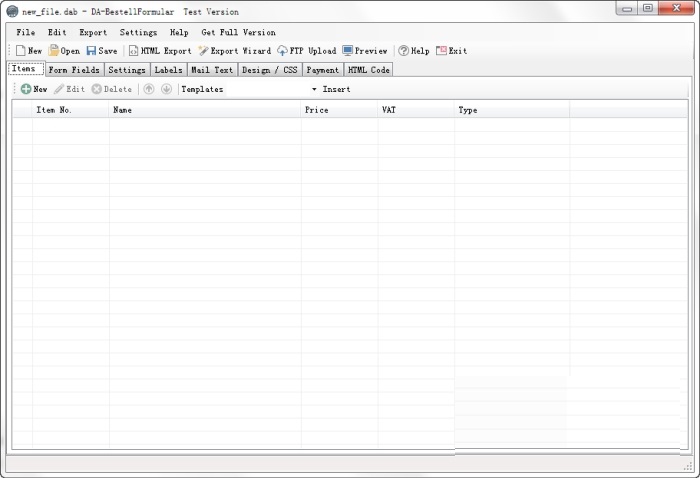Open the Settings menu
This screenshot has height=478, width=700.
tap(138, 33)
